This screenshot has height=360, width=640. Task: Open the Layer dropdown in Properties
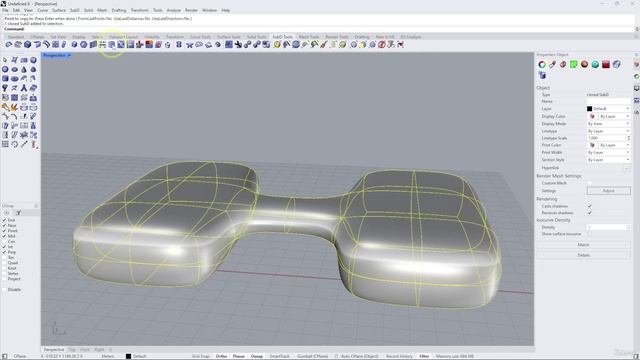pos(608,109)
